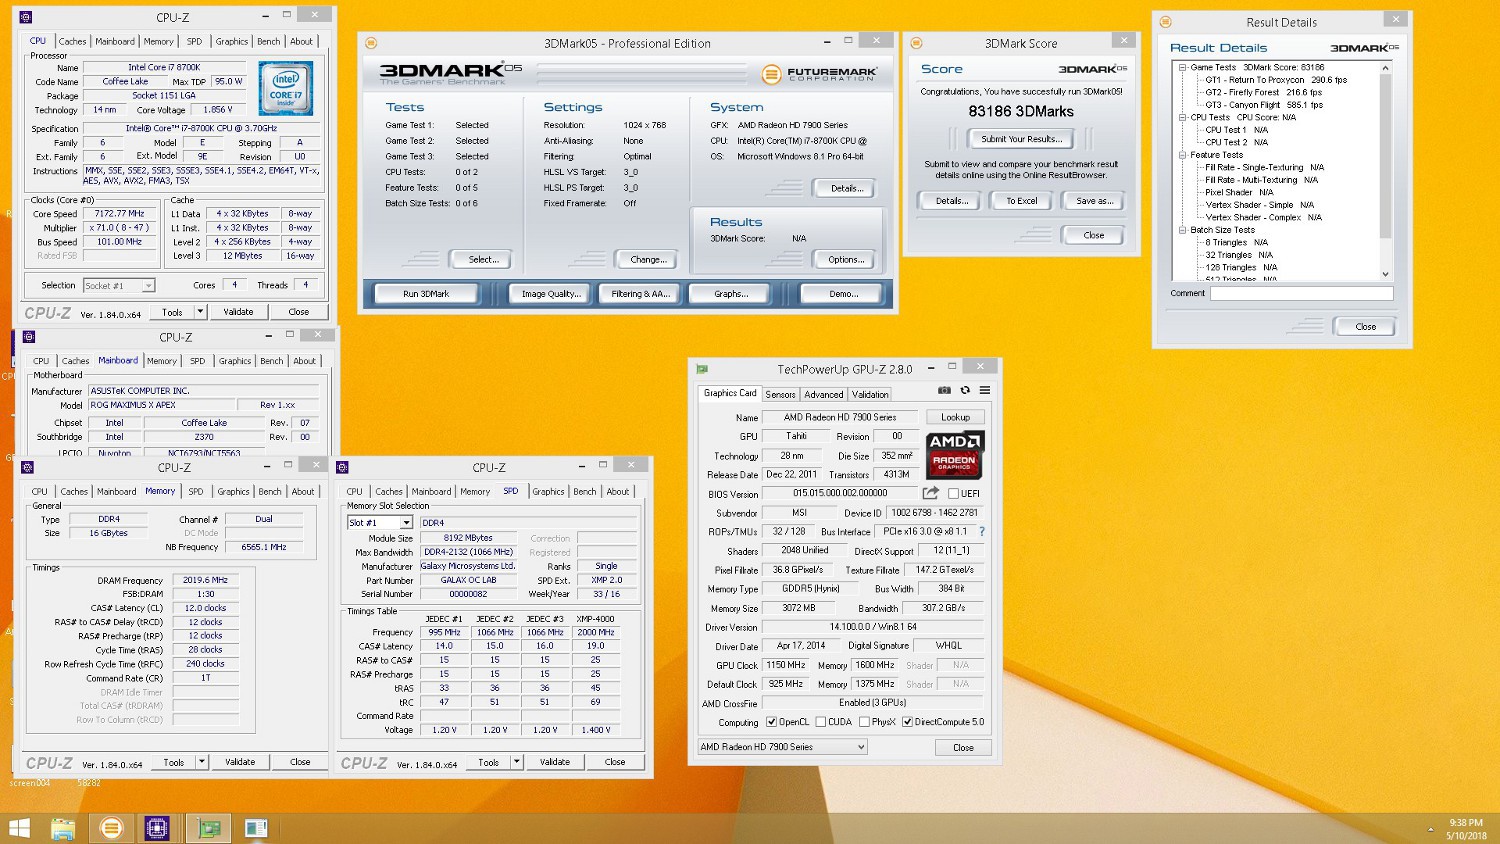
Task: Open the Graphics tab in CPU-Z Memory window
Action: (233, 492)
